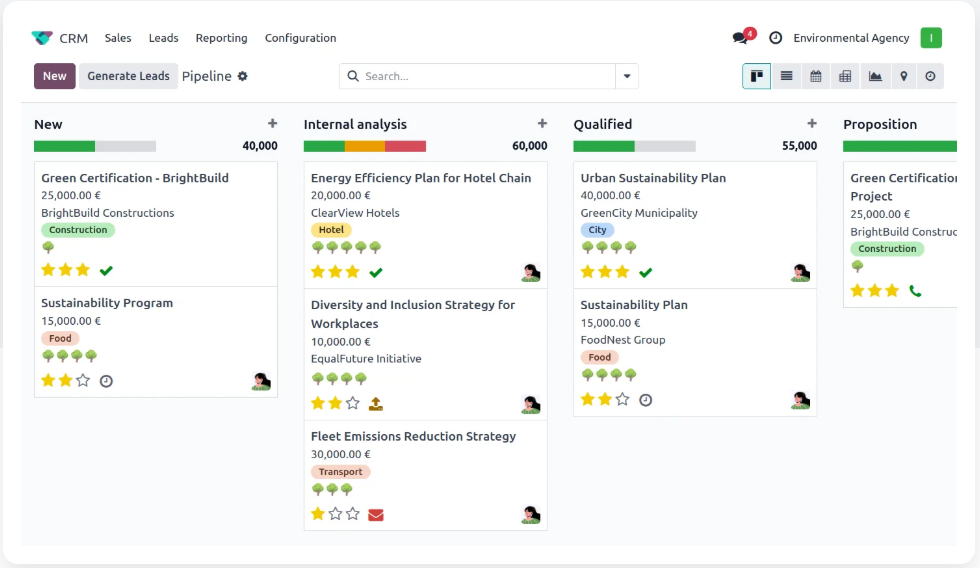The width and height of the screenshot is (980, 568).
Task: Click the 60,000 total of Internal analysis
Action: tap(529, 146)
